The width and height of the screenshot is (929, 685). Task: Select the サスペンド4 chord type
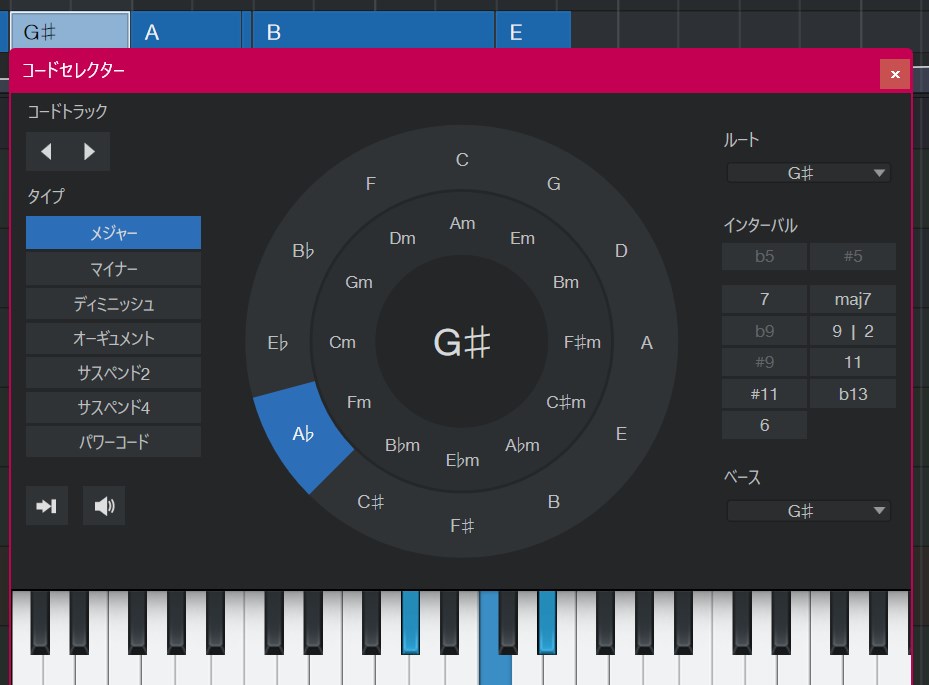(x=113, y=408)
